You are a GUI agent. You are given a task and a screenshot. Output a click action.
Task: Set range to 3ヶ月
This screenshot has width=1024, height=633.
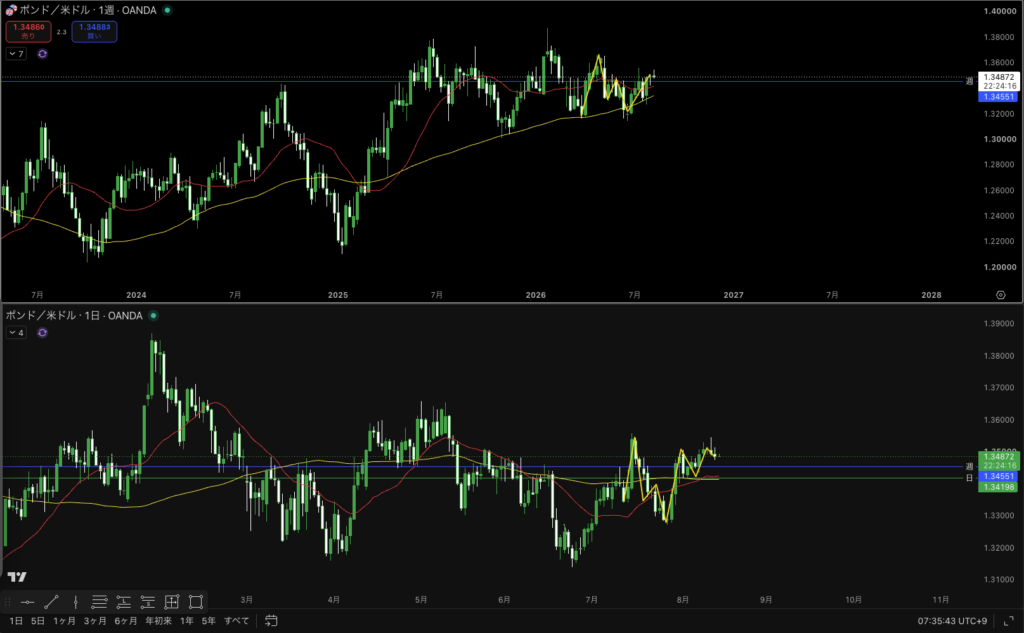pyautogui.click(x=95, y=621)
